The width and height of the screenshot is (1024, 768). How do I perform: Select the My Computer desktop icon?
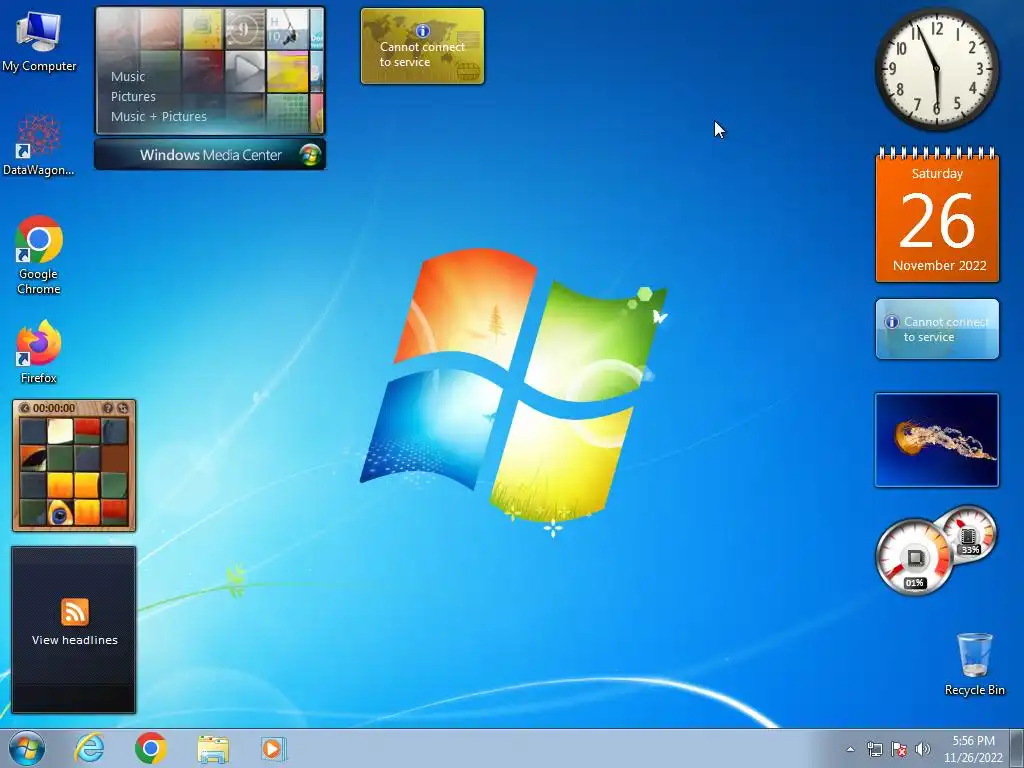(x=39, y=42)
